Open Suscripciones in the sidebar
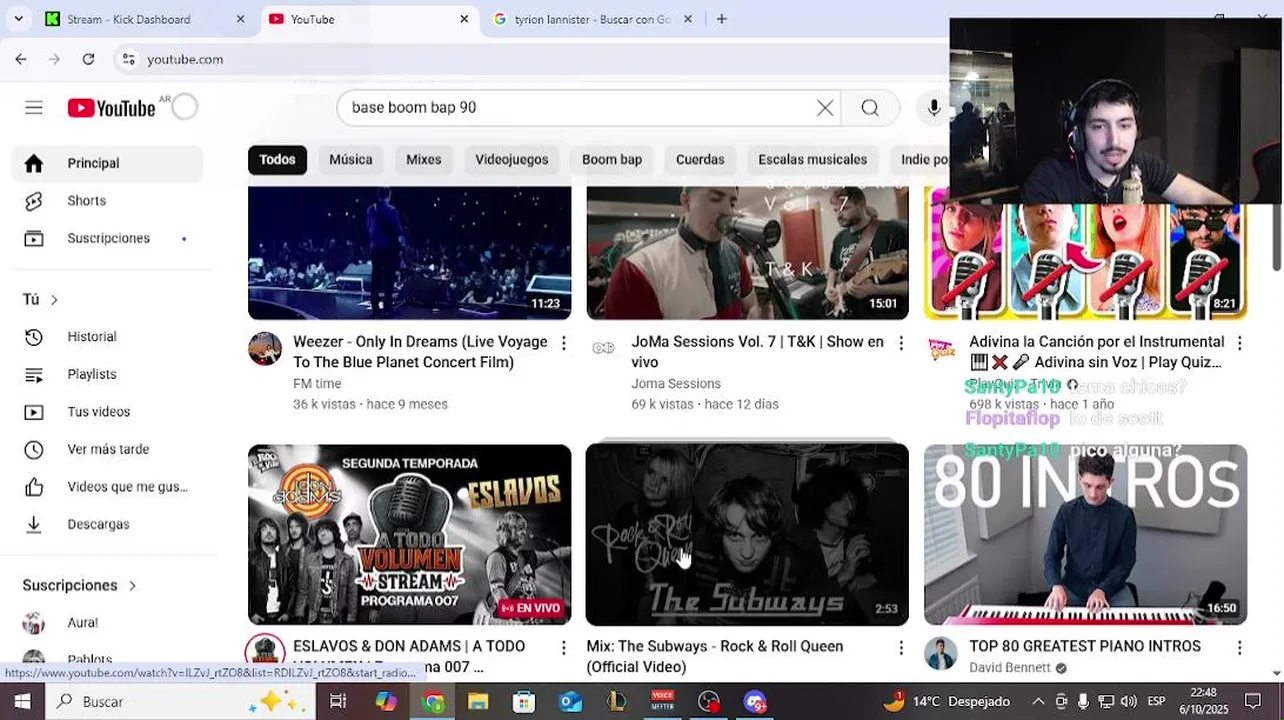The height and width of the screenshot is (720, 1284). 107,238
